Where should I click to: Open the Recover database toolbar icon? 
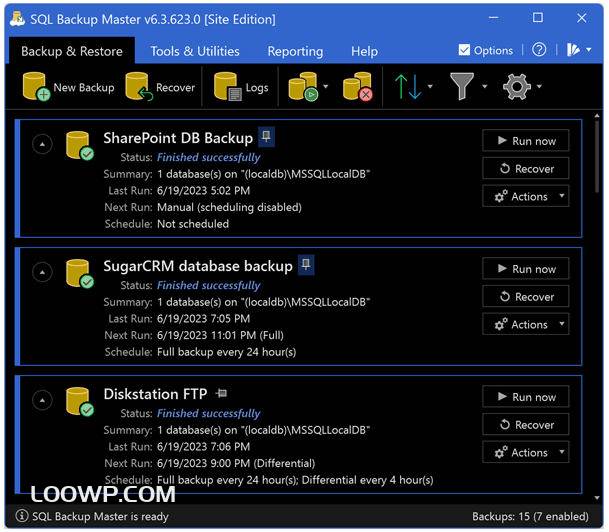[139, 87]
